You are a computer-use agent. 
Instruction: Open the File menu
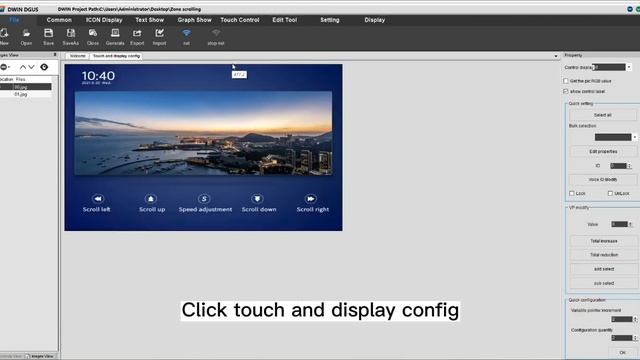14,20
